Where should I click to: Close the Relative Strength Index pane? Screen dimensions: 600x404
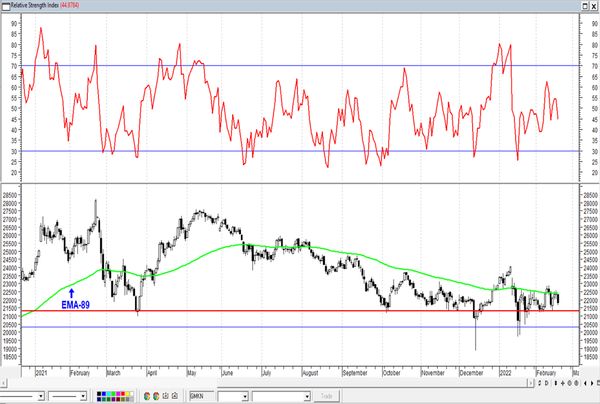point(594,4)
